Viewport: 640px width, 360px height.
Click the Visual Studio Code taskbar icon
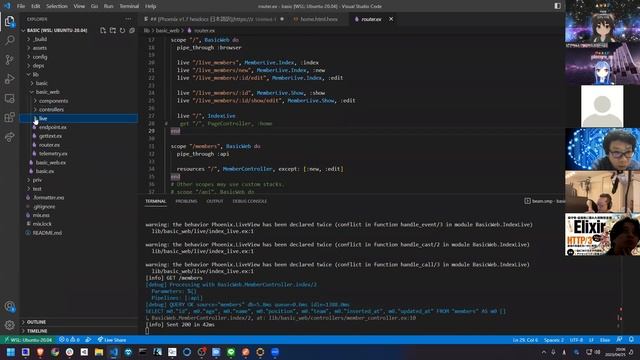click(113, 352)
